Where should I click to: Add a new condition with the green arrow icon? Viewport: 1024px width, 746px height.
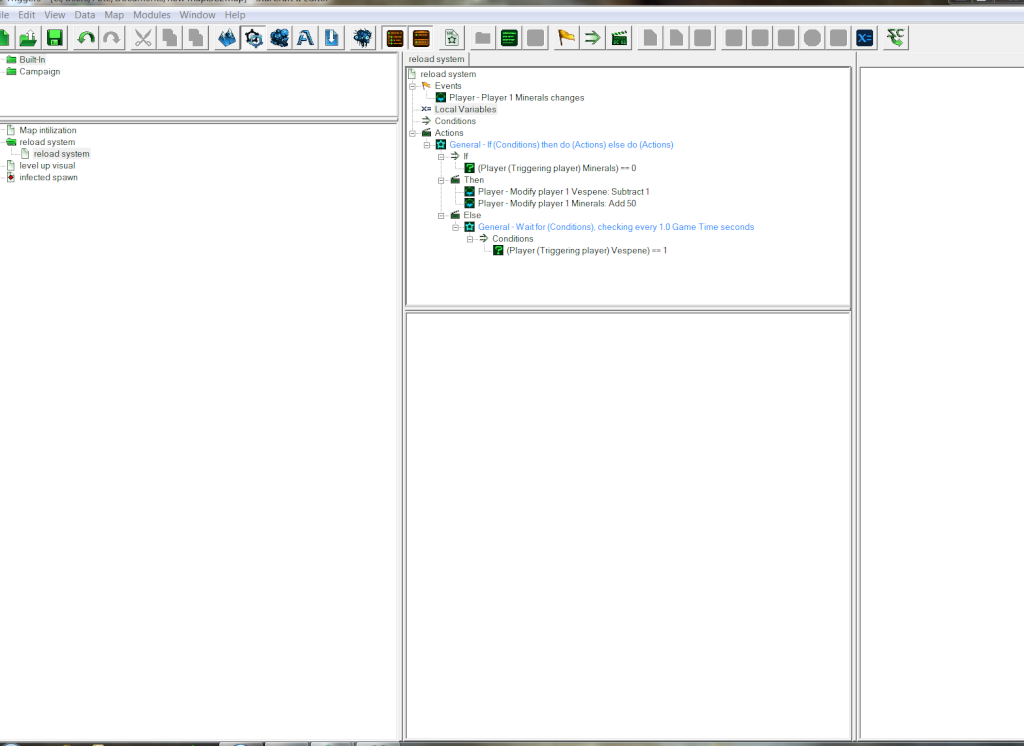592,38
